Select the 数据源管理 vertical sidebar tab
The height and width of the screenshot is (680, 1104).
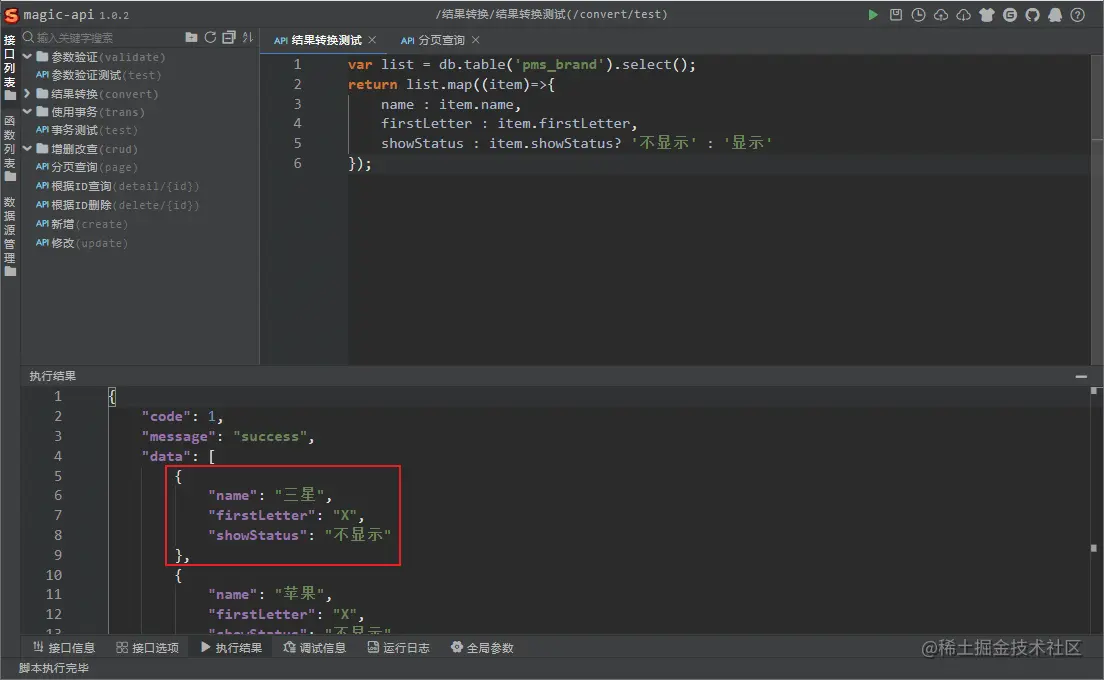[x=10, y=236]
